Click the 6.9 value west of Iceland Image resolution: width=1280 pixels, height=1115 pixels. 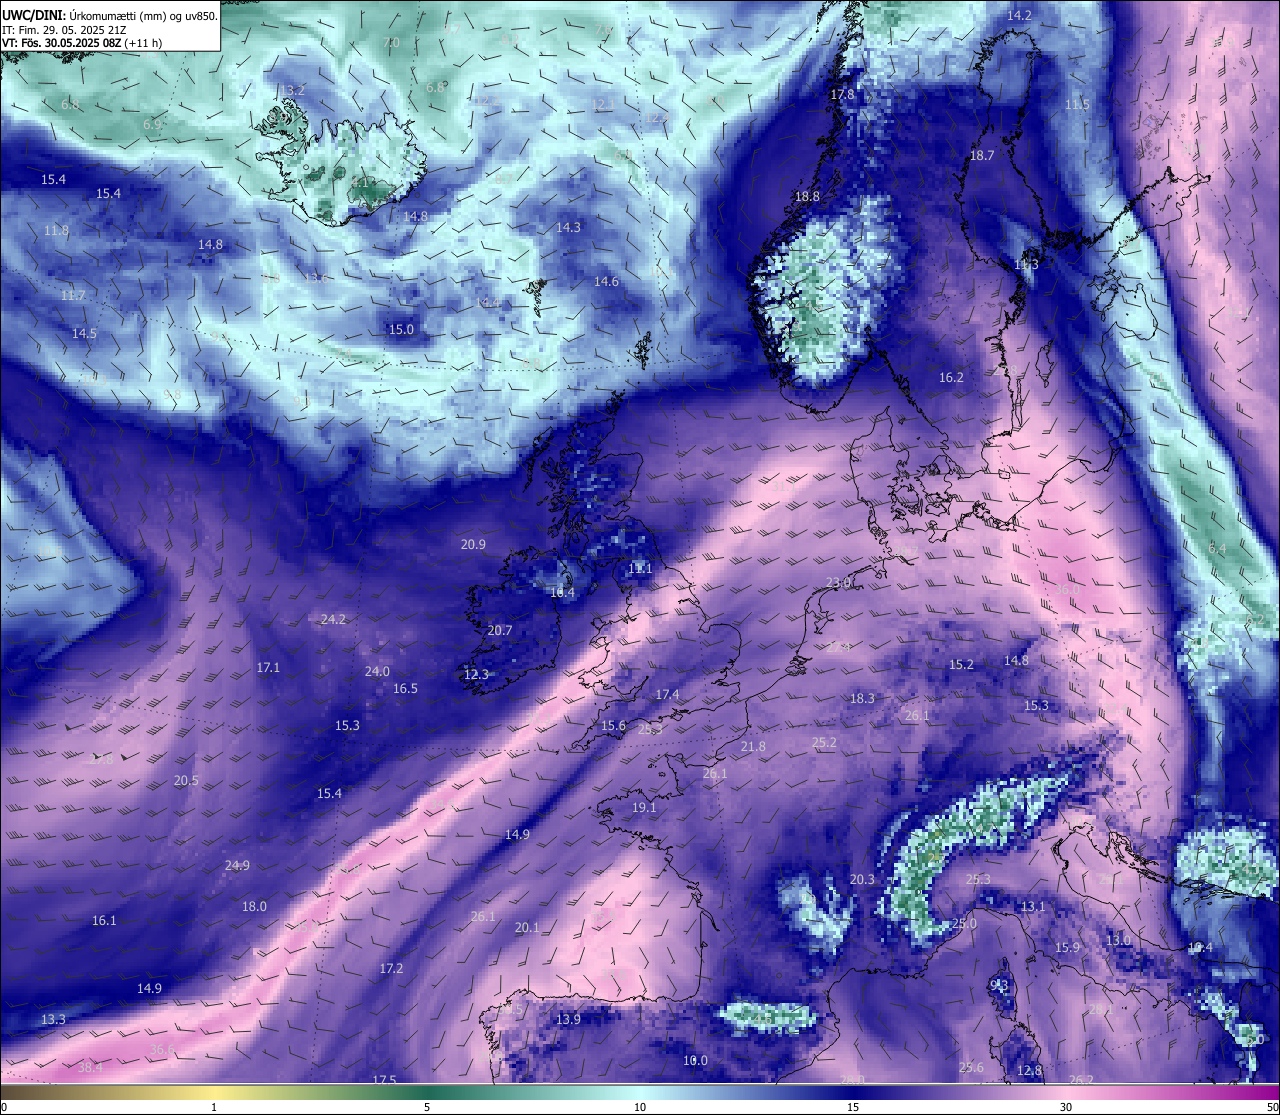point(152,125)
